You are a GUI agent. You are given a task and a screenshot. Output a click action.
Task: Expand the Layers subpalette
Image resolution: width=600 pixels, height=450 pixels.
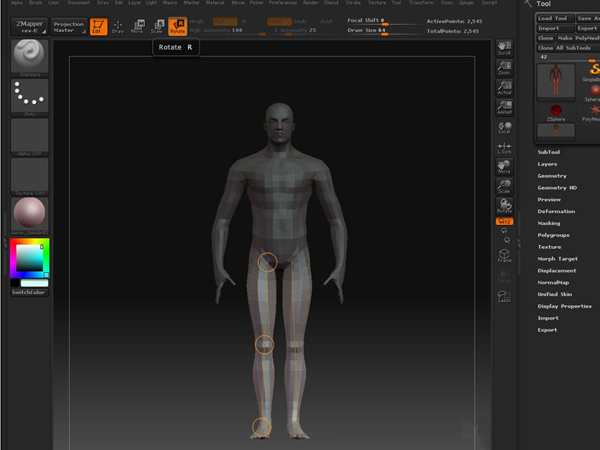(547, 164)
